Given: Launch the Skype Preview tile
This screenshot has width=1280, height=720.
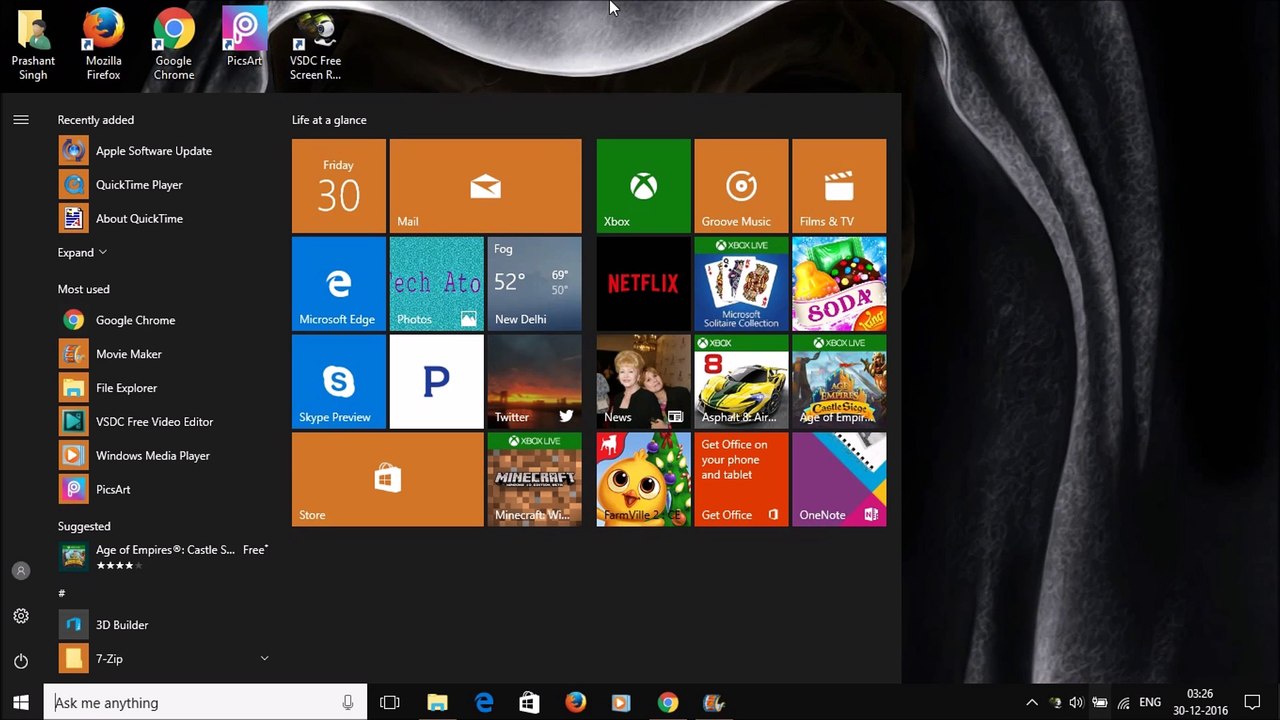Looking at the screenshot, I should pos(338,381).
